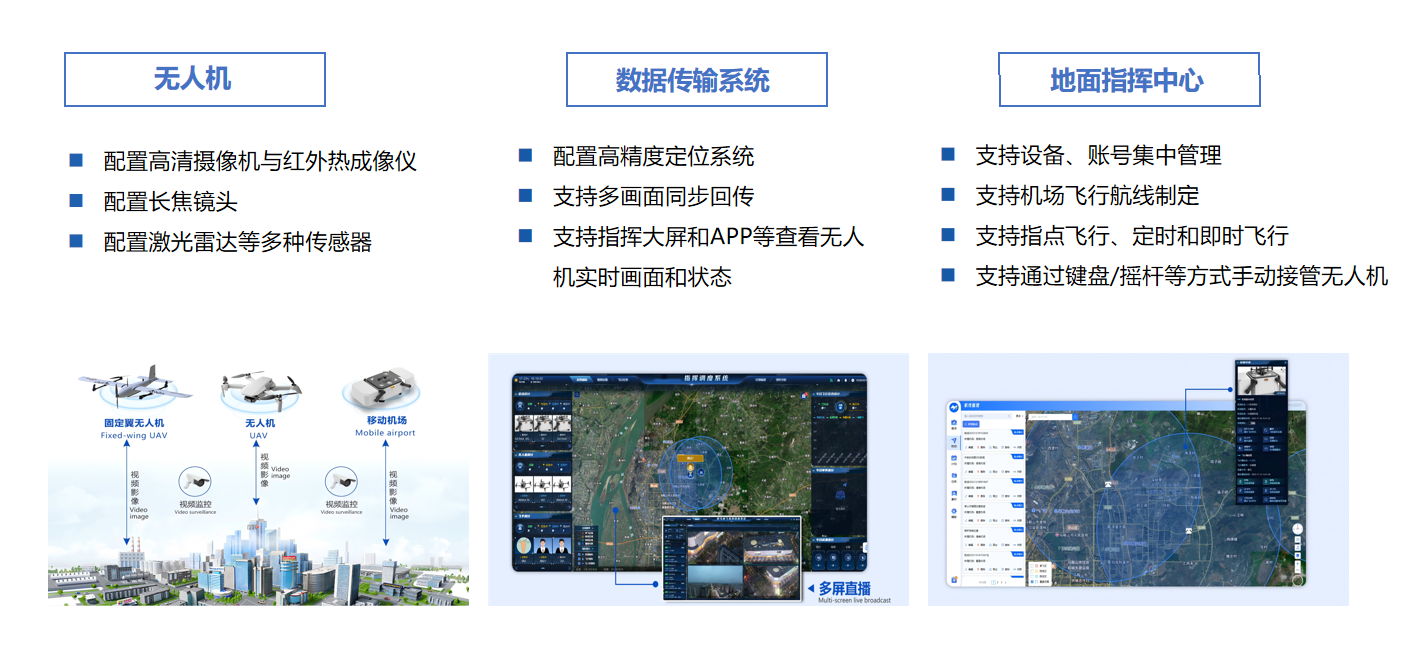Open the multi-screen live broadcast preview
Viewport: 1428px width, 648px height.
coord(732,558)
